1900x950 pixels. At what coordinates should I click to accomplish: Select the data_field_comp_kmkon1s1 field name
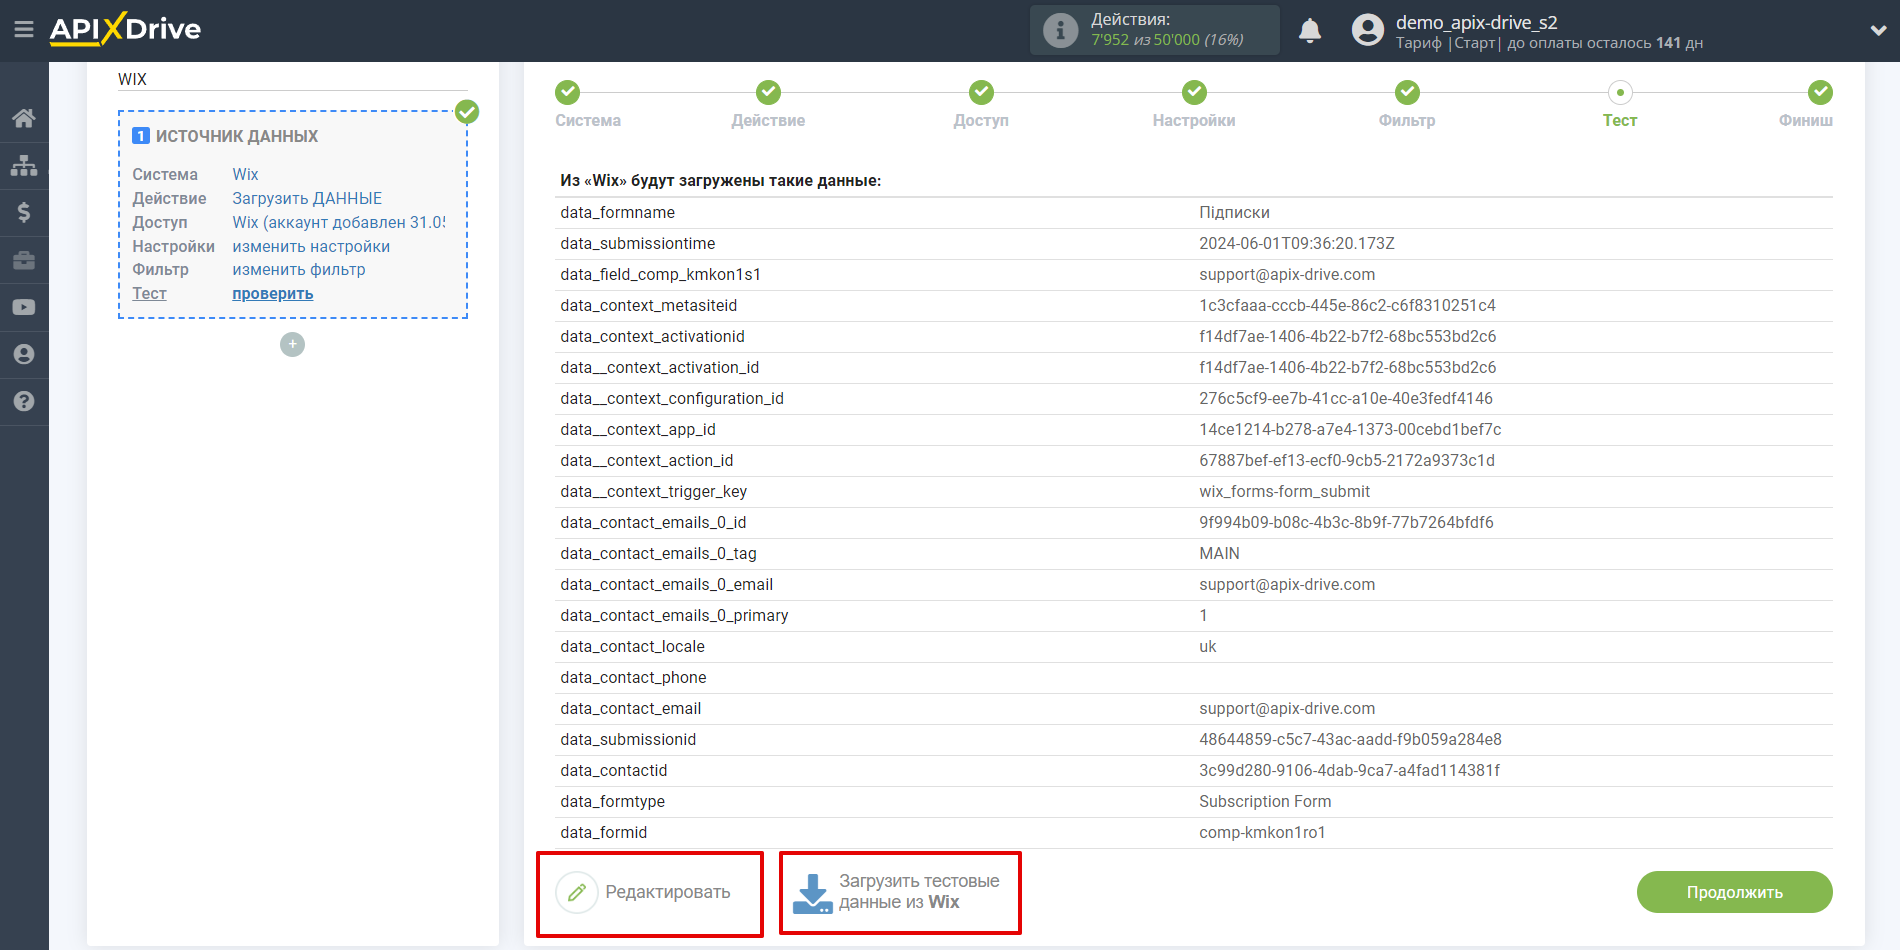(x=661, y=274)
